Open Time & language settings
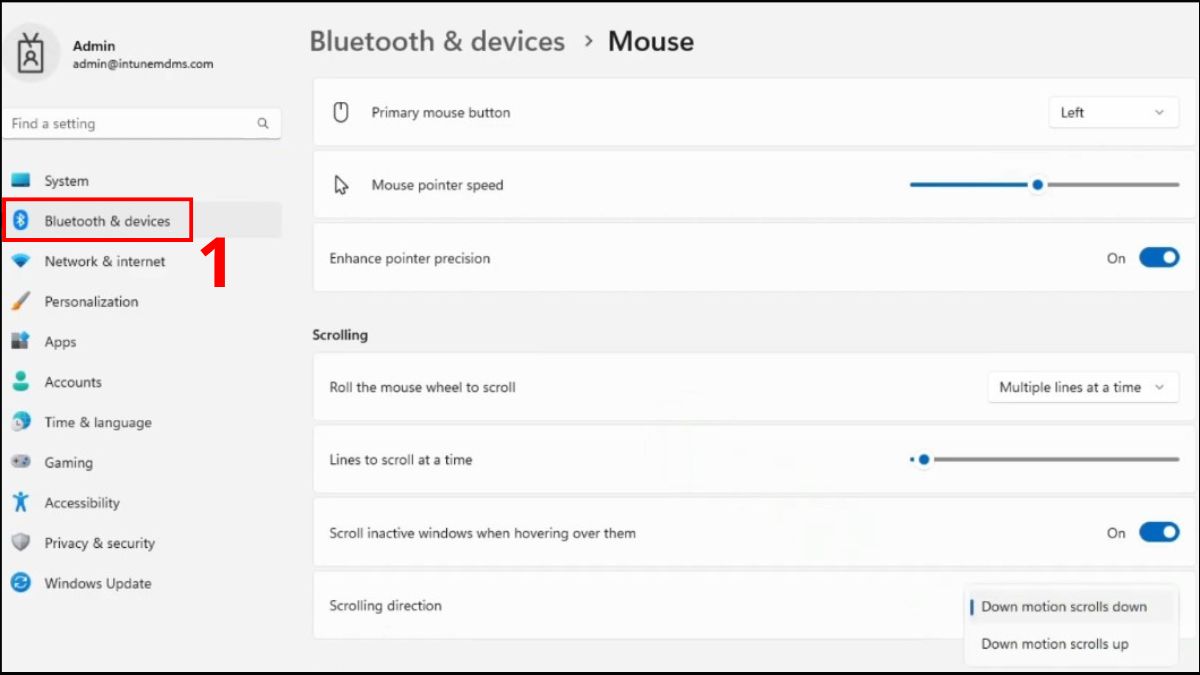The width and height of the screenshot is (1200, 675). pos(97,422)
